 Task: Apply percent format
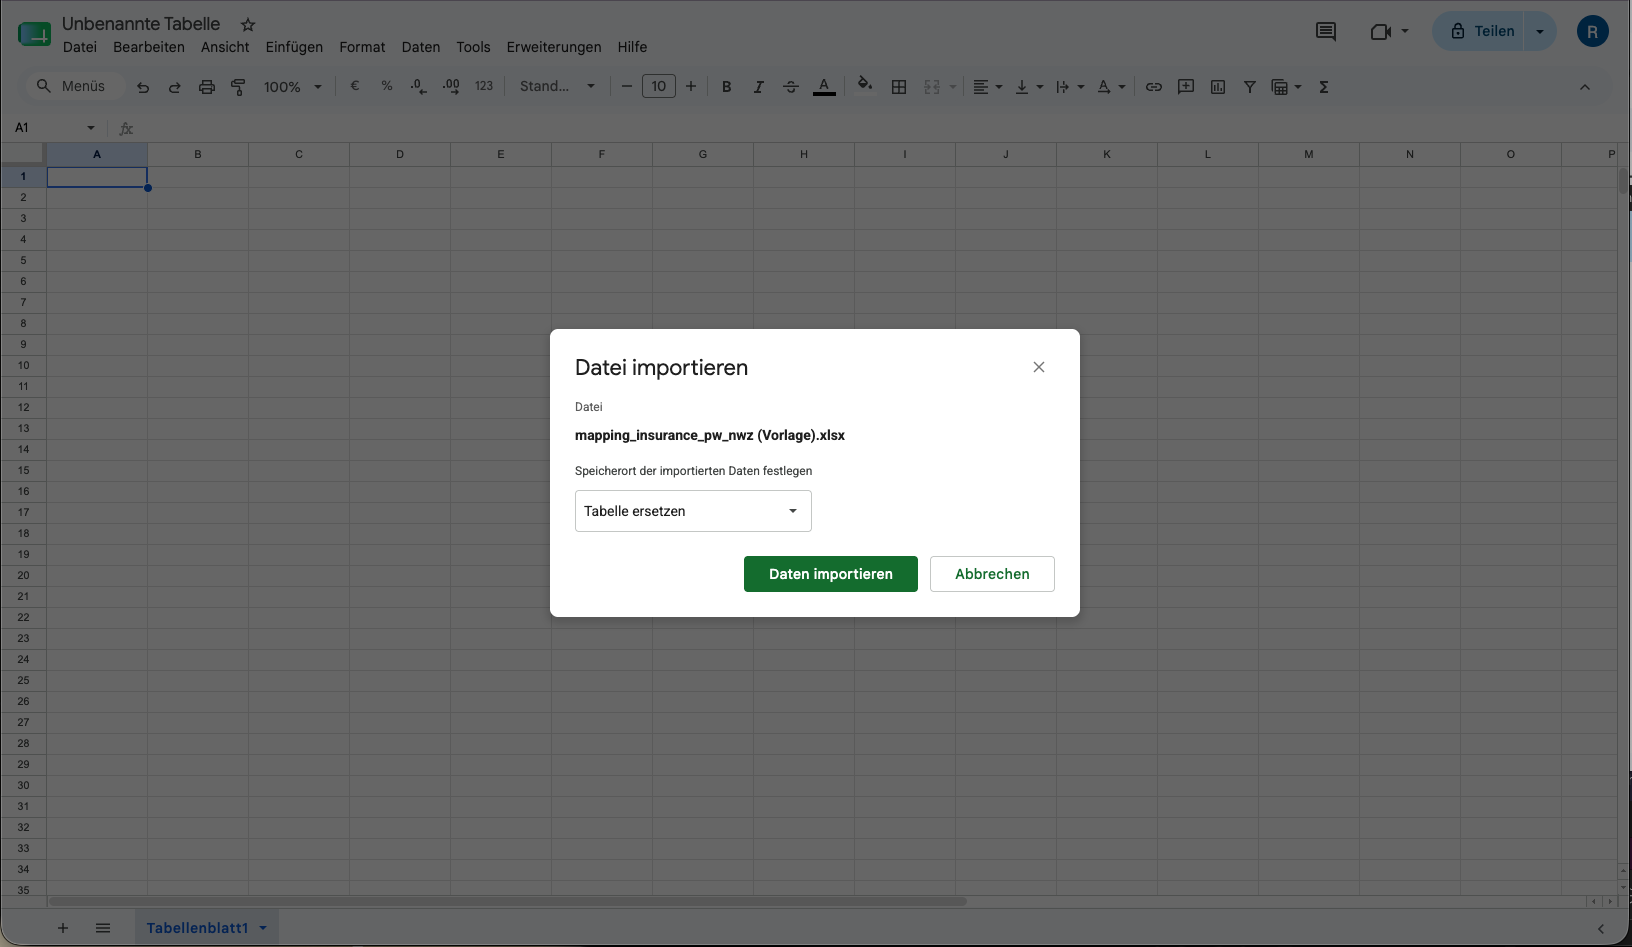387,86
